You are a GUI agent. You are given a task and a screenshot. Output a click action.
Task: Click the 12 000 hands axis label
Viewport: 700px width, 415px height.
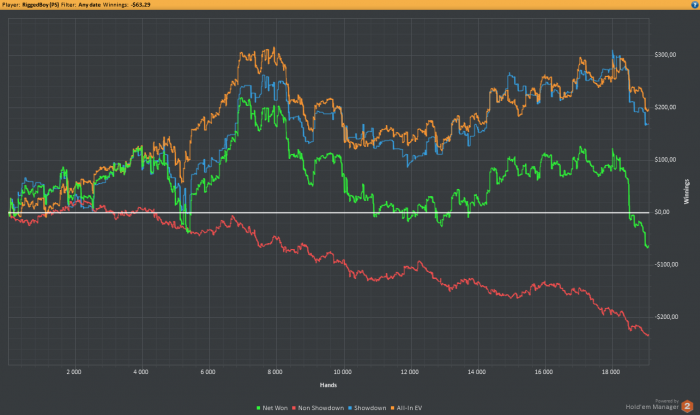click(x=409, y=372)
